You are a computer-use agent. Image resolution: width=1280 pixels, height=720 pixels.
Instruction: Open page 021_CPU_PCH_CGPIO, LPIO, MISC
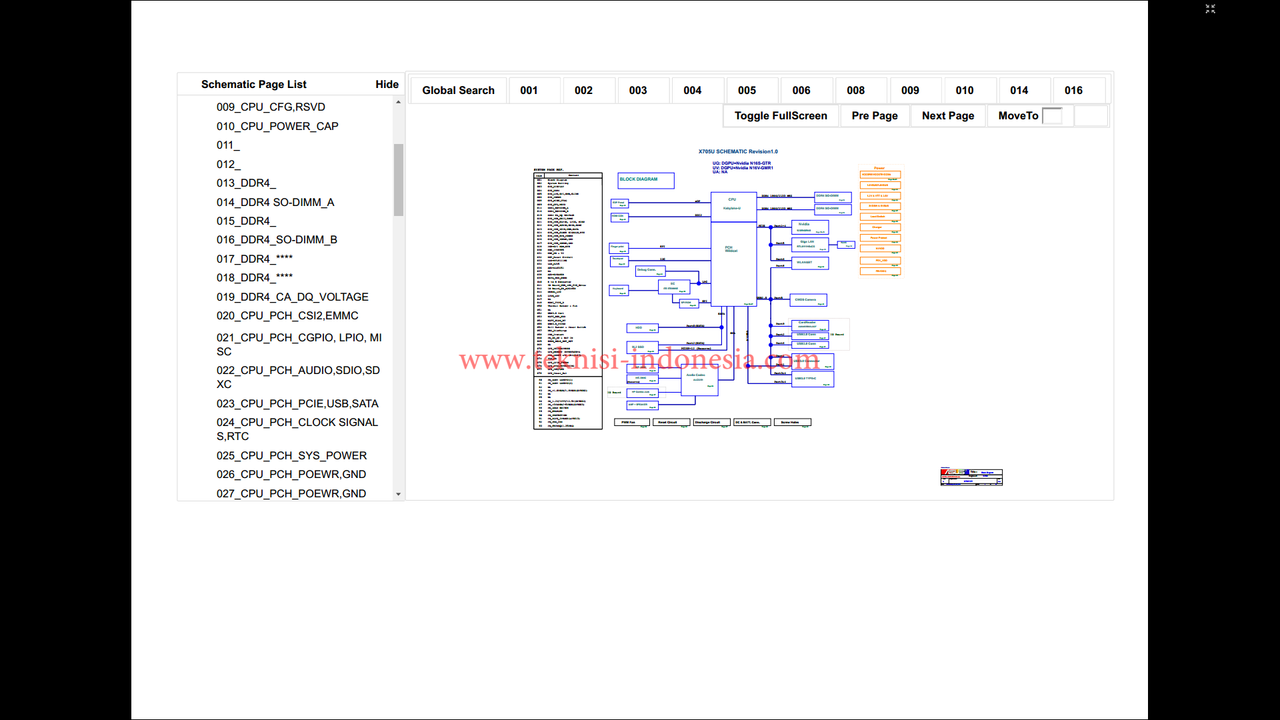pos(299,345)
